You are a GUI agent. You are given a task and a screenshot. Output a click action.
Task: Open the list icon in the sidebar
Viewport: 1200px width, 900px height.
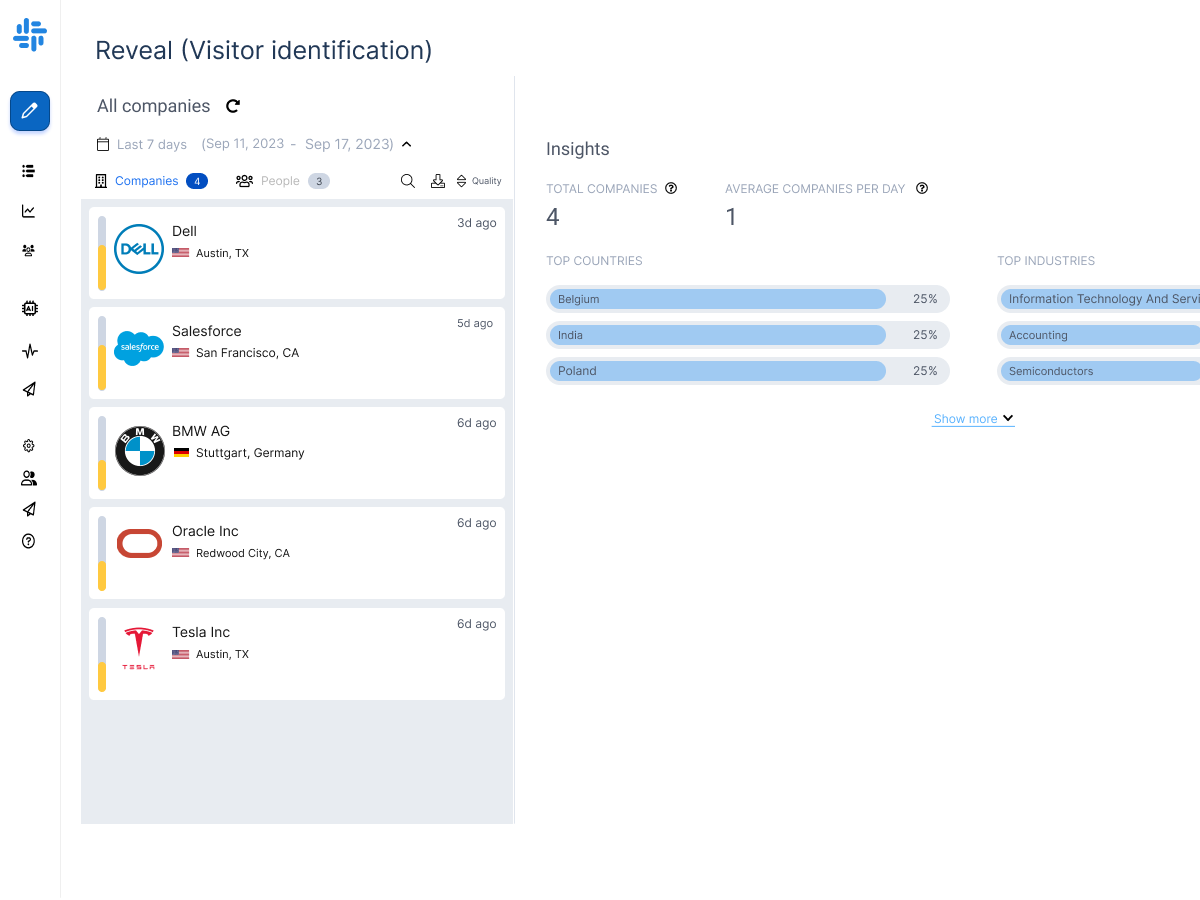pos(29,171)
